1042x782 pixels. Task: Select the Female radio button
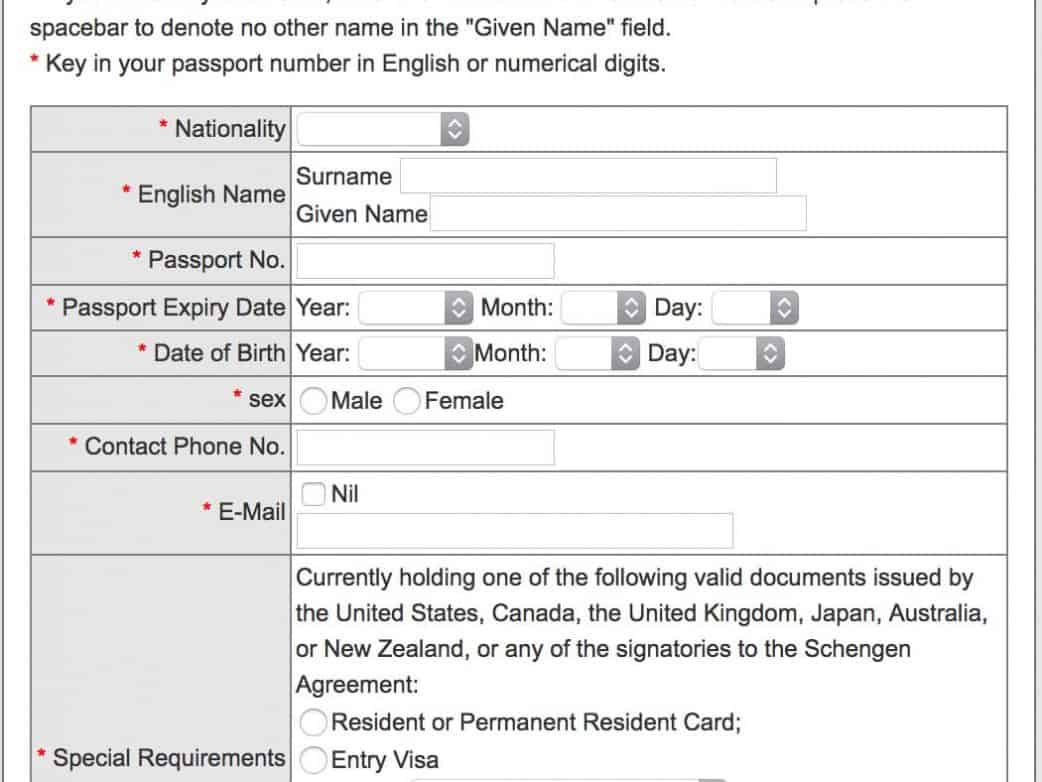407,401
